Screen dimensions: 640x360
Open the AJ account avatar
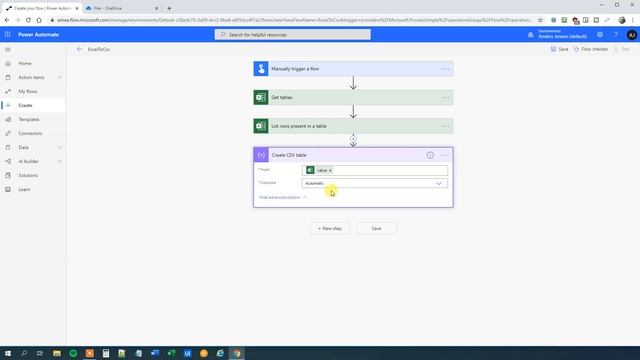[x=631, y=35]
